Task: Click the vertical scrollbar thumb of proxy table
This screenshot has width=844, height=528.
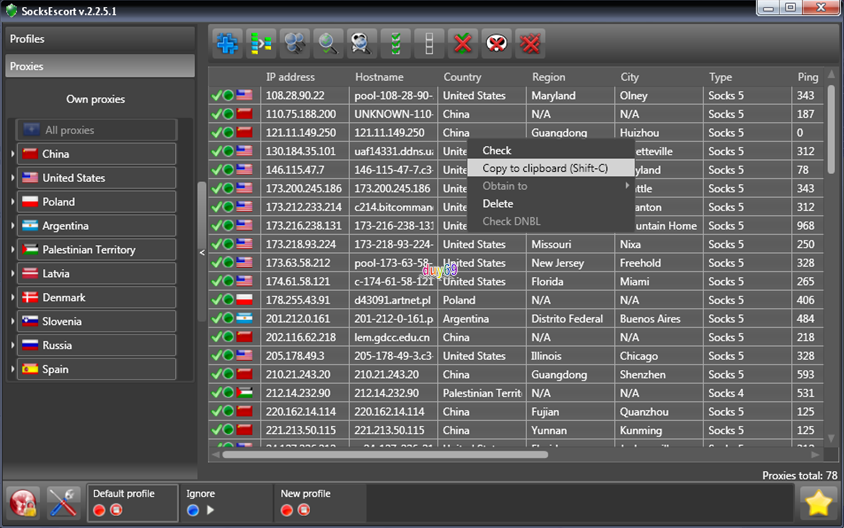Action: (x=831, y=129)
